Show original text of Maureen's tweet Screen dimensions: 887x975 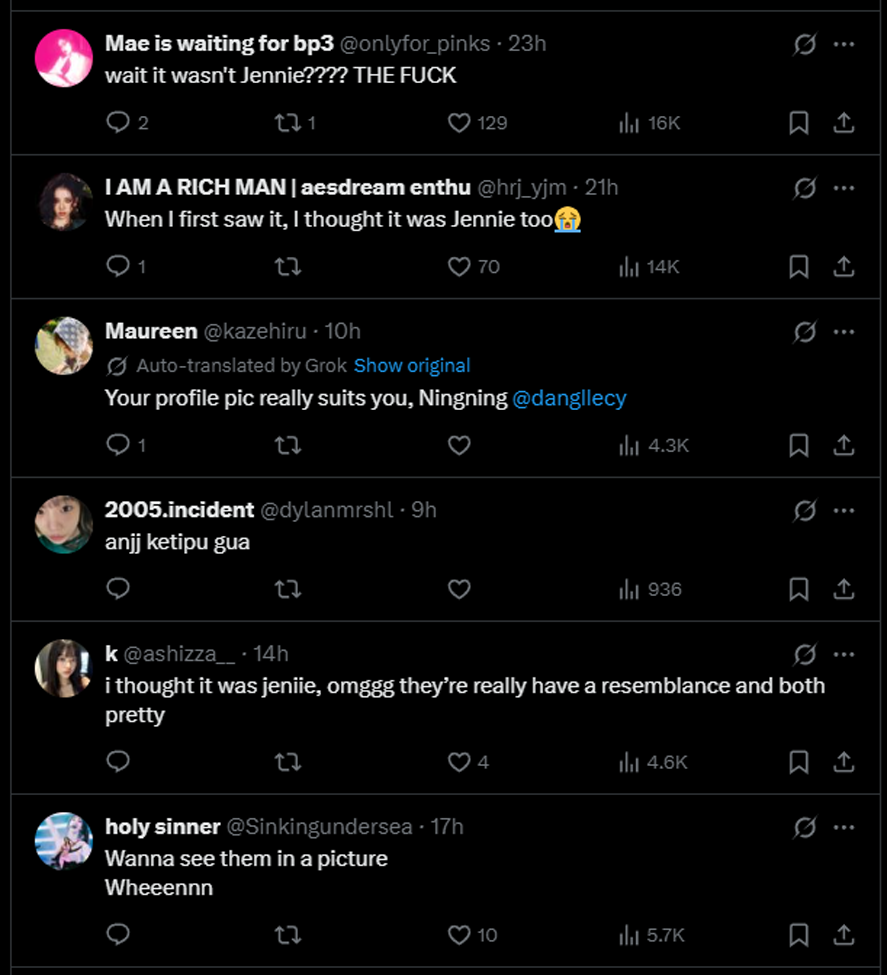pos(412,366)
